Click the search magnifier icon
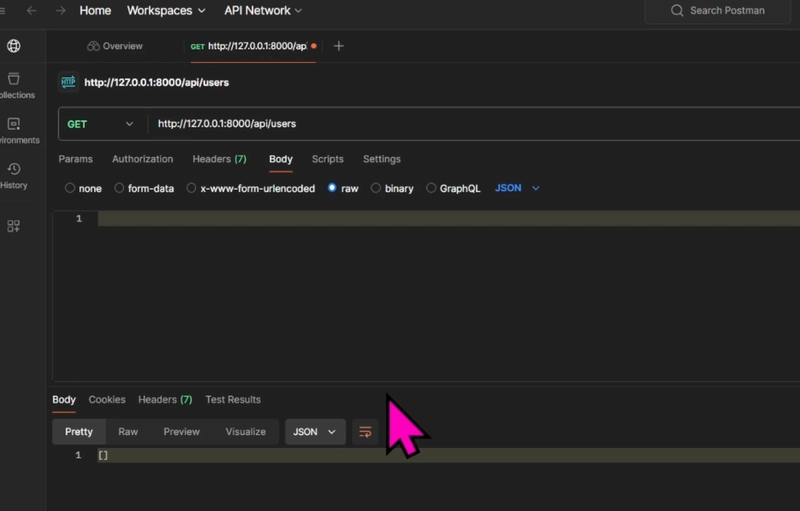 point(677,11)
